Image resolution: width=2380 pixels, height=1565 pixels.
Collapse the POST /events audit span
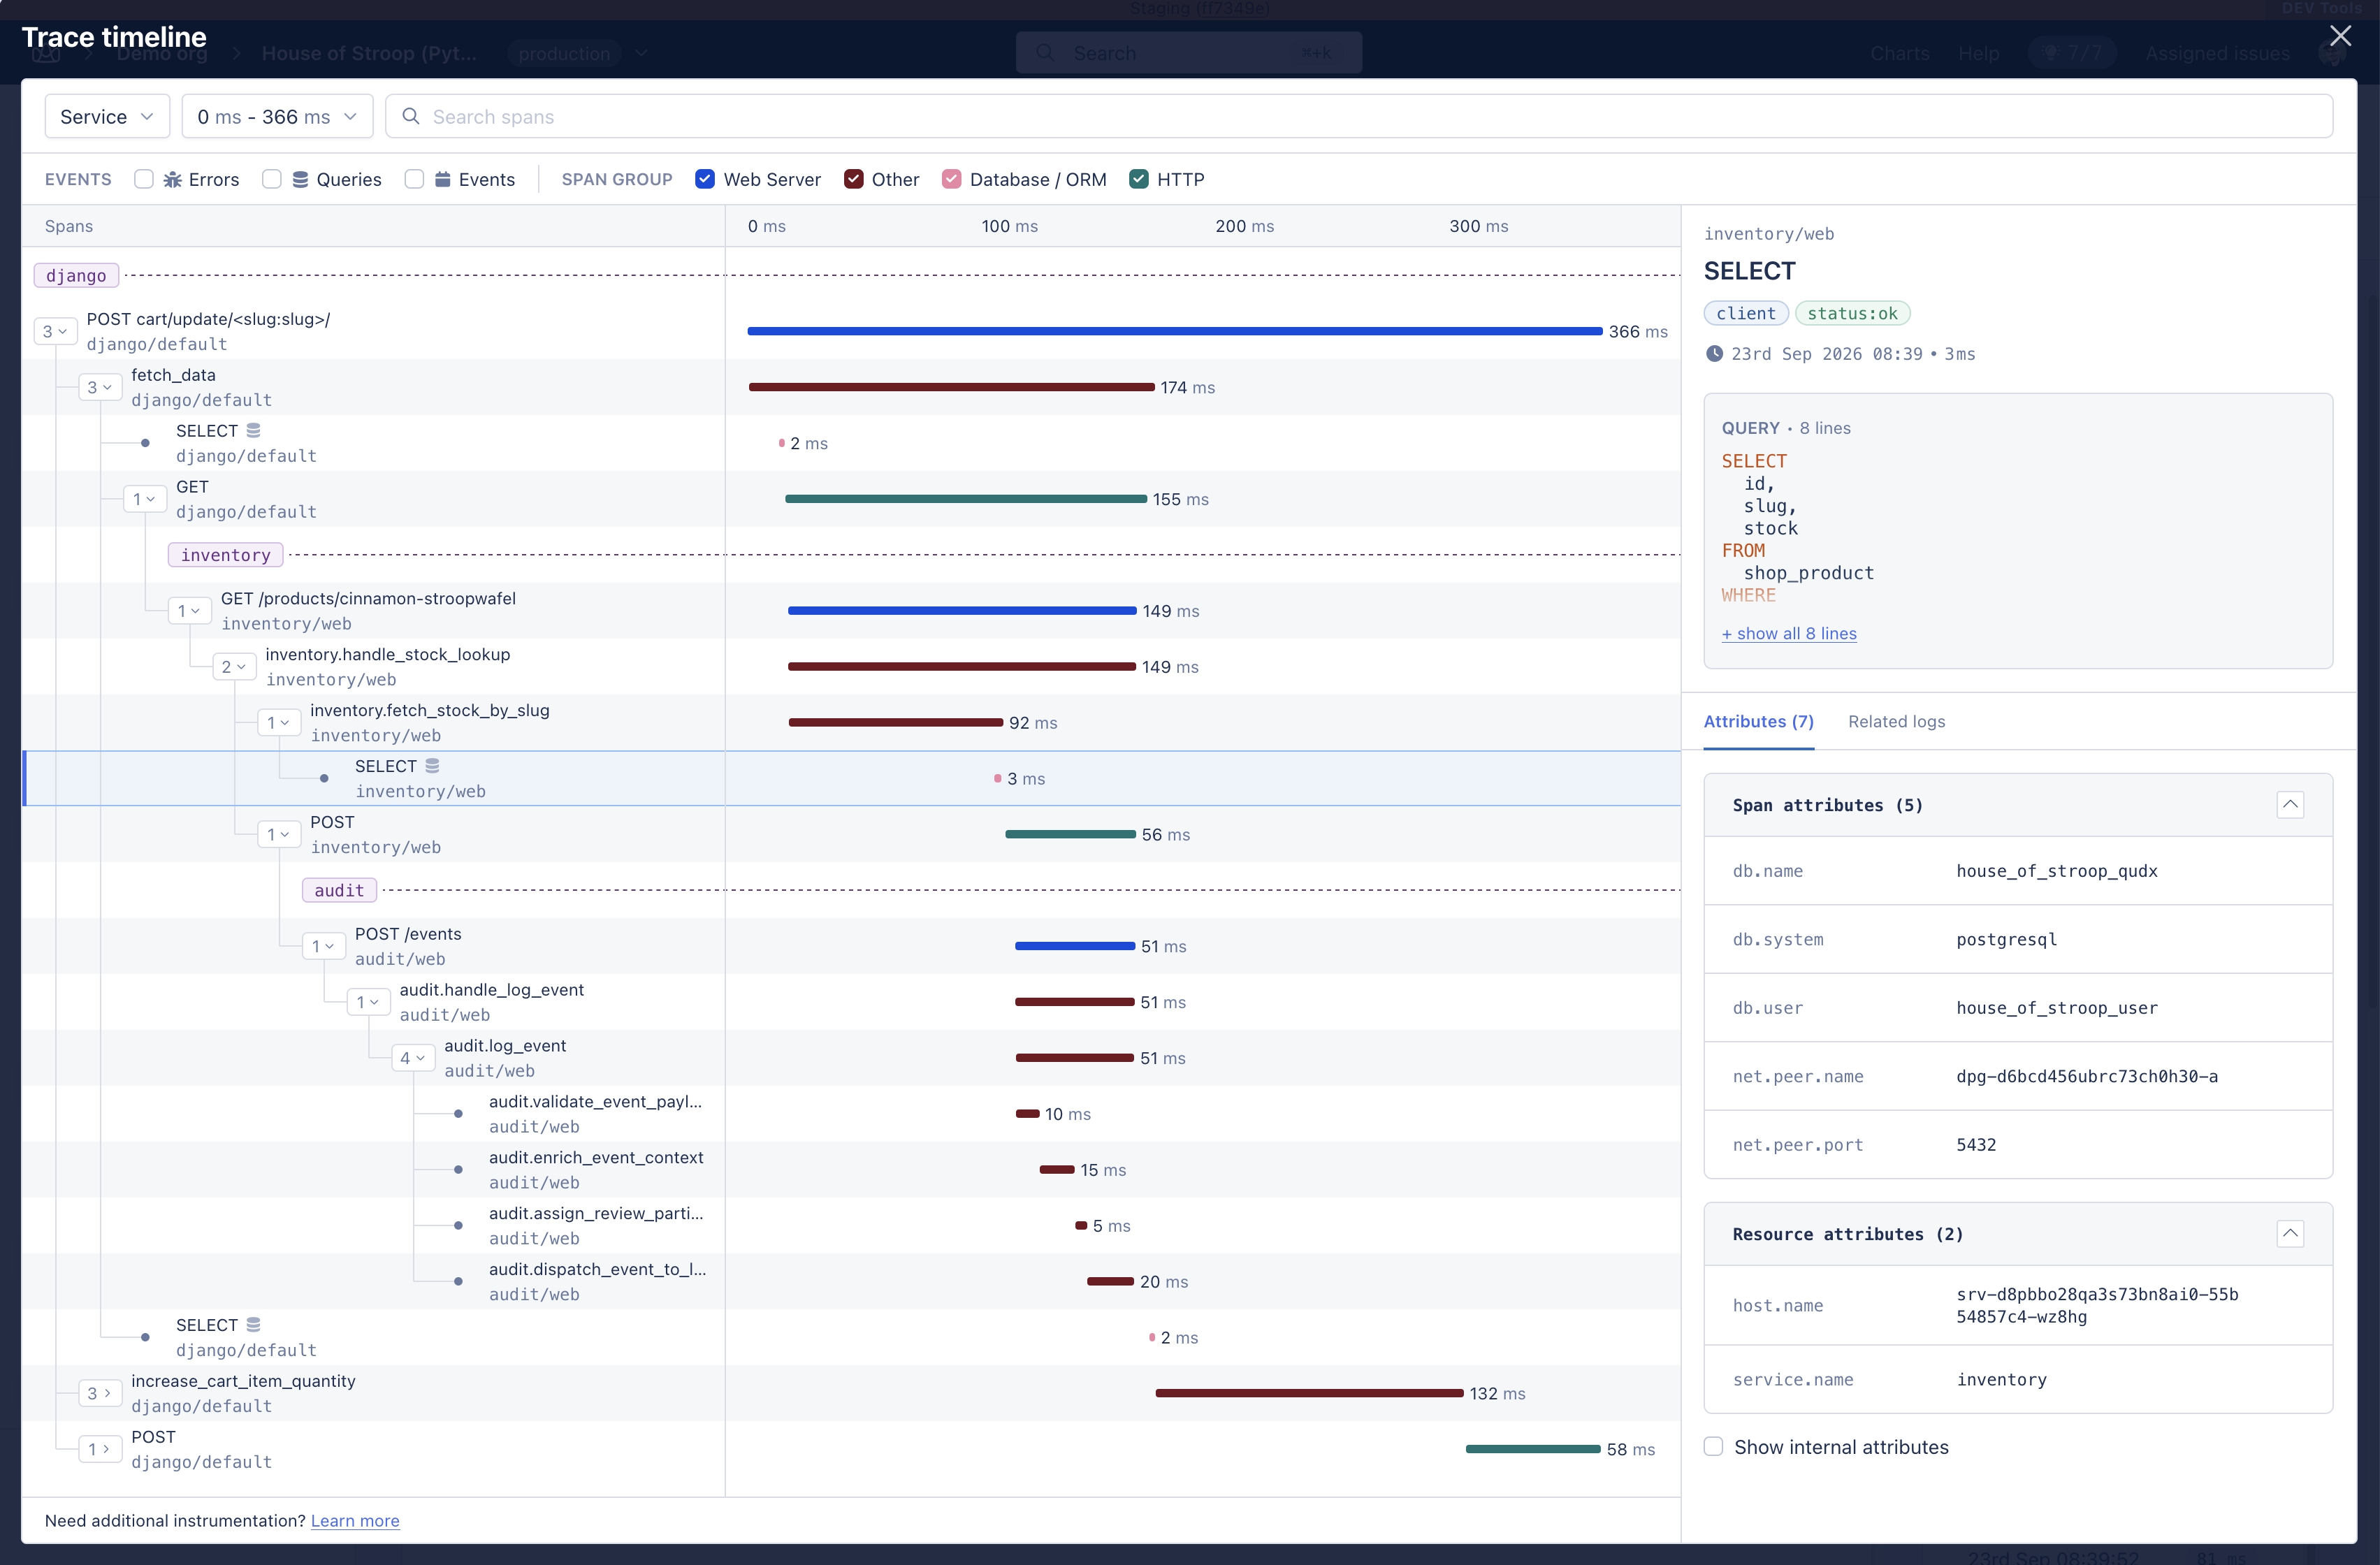(x=324, y=946)
